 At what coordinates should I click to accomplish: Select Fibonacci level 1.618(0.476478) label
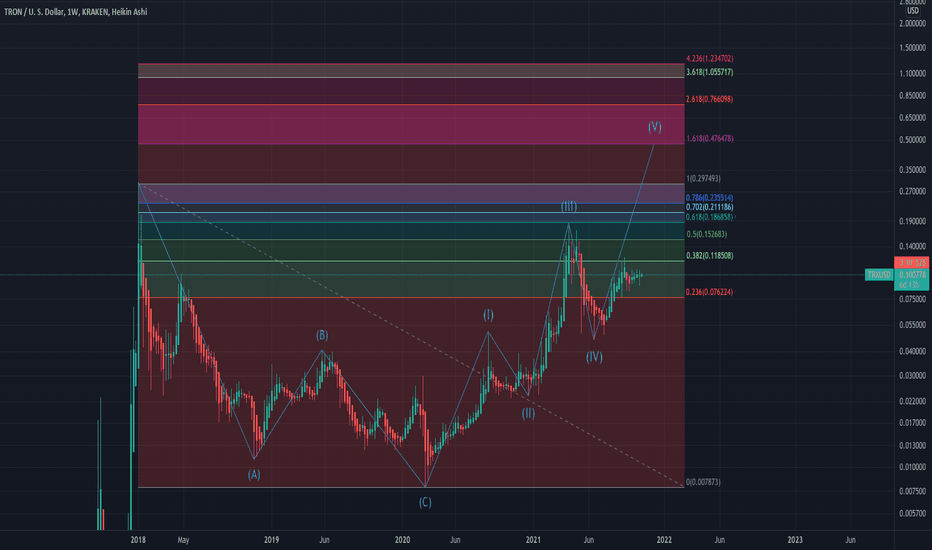pyautogui.click(x=710, y=139)
